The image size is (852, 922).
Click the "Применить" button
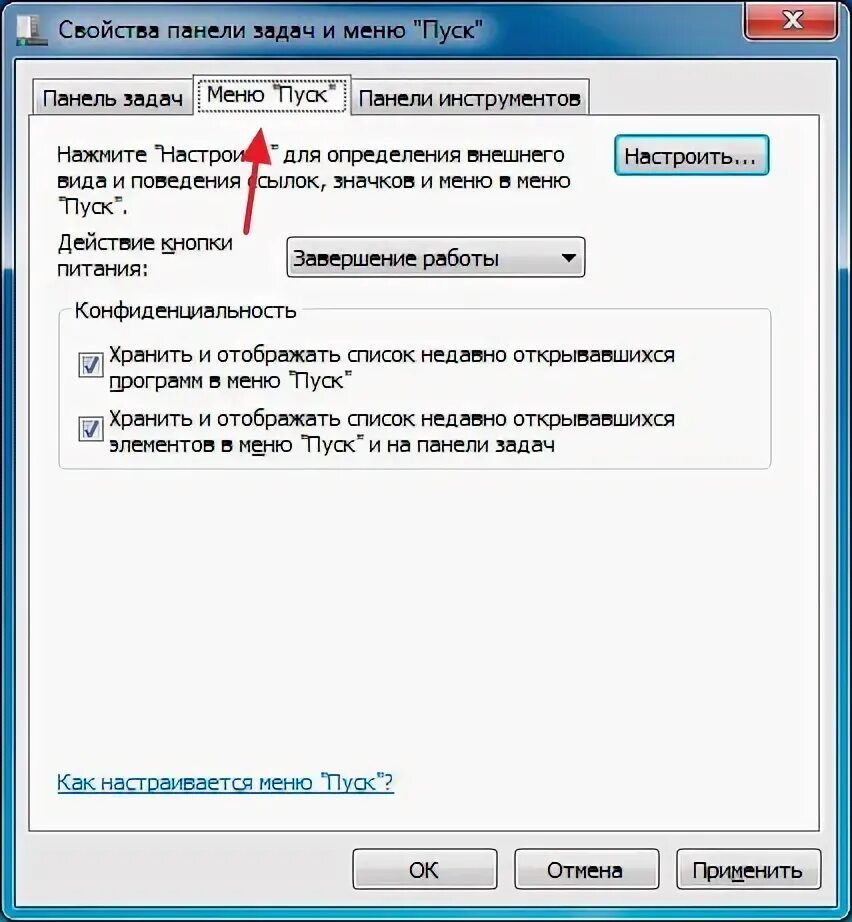748,869
